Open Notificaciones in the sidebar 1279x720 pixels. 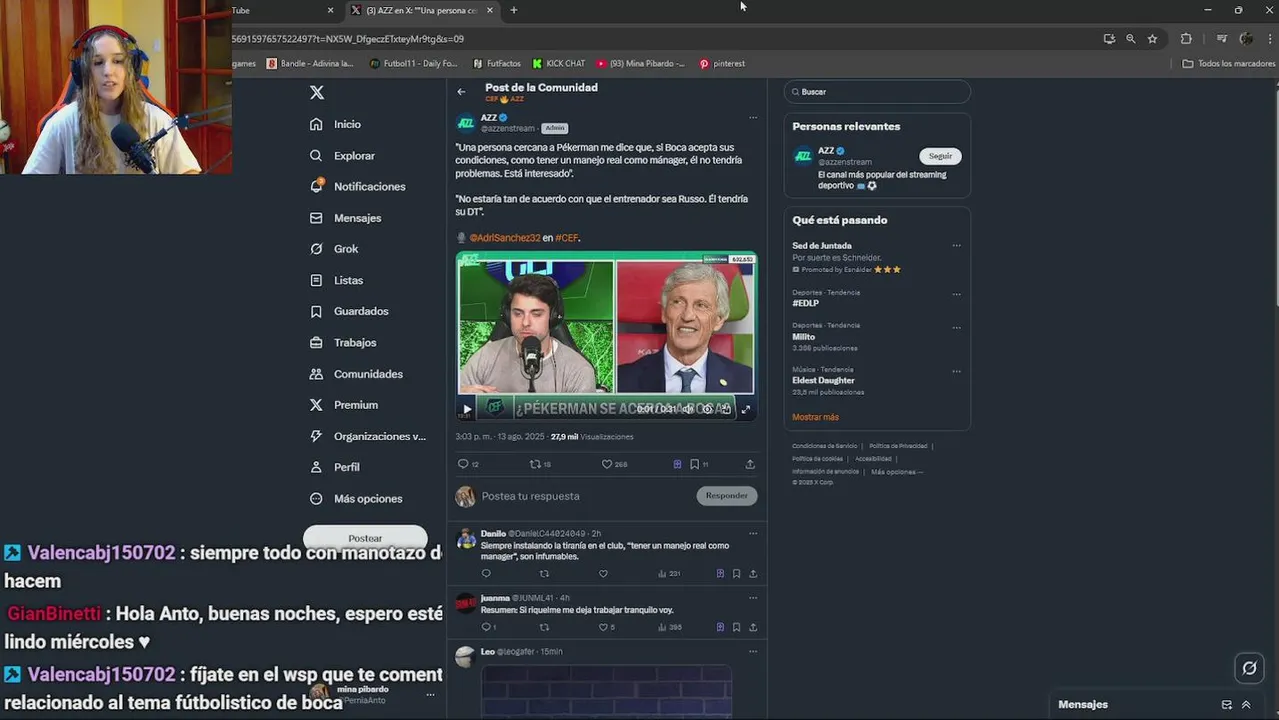358,187
